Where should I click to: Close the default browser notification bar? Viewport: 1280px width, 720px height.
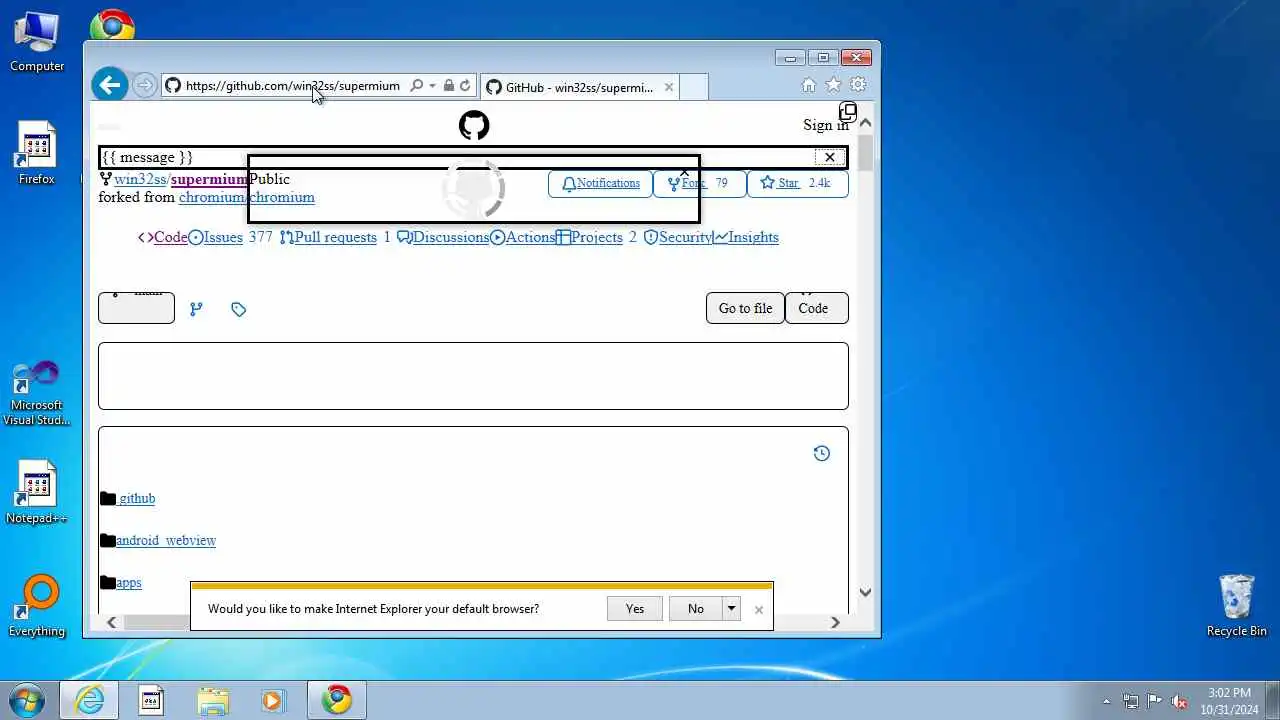tap(758, 609)
